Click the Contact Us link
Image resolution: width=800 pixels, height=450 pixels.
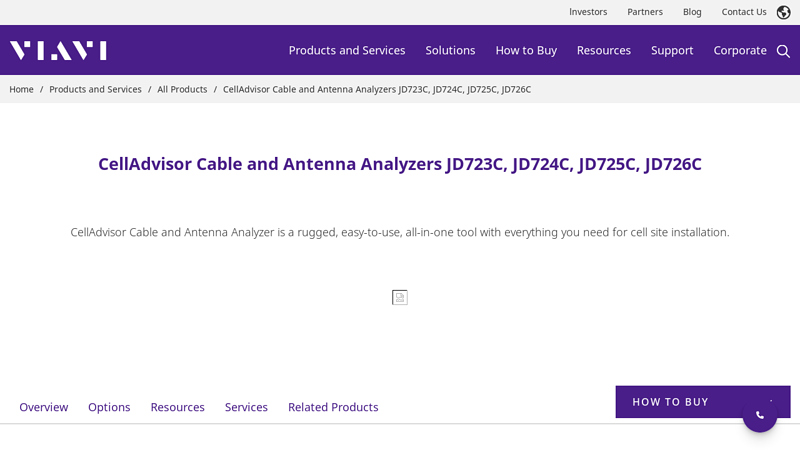744,12
